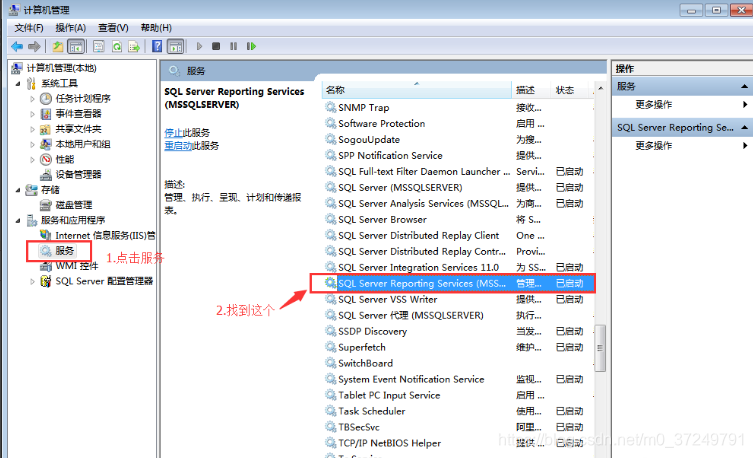753x458 pixels.
Task: Select 本地用户和组 tree node
Action: tap(83, 144)
